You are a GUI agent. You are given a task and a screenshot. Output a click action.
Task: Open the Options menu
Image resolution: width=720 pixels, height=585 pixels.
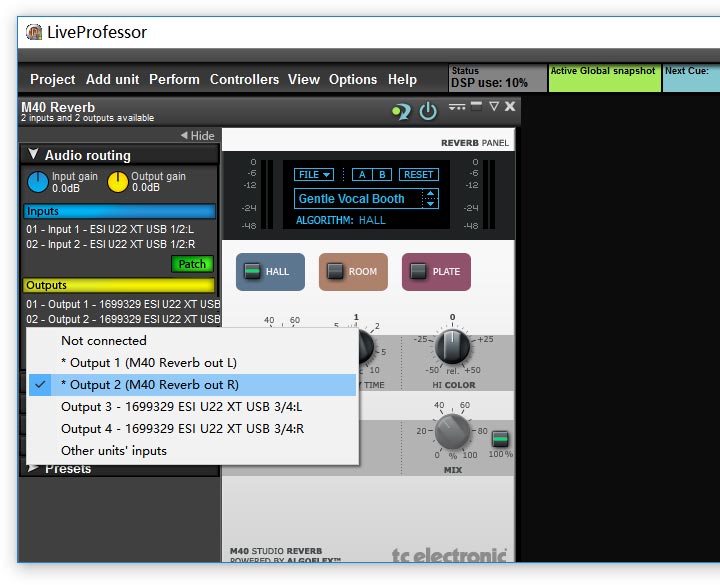tap(353, 79)
